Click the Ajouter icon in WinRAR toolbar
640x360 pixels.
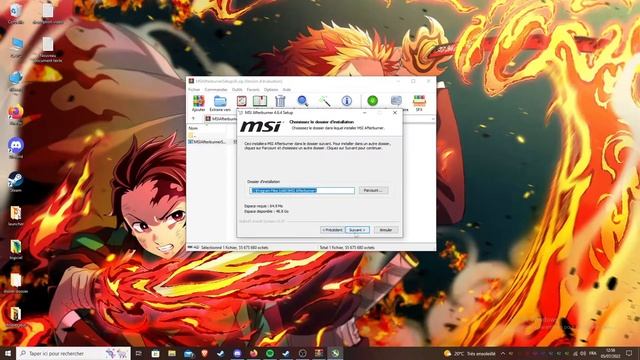[198, 103]
